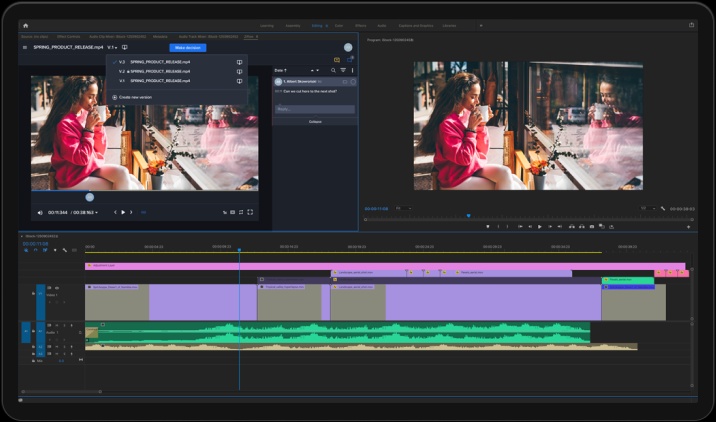Expand the Date sort dropdown in comments
The height and width of the screenshot is (422, 716).
[282, 70]
